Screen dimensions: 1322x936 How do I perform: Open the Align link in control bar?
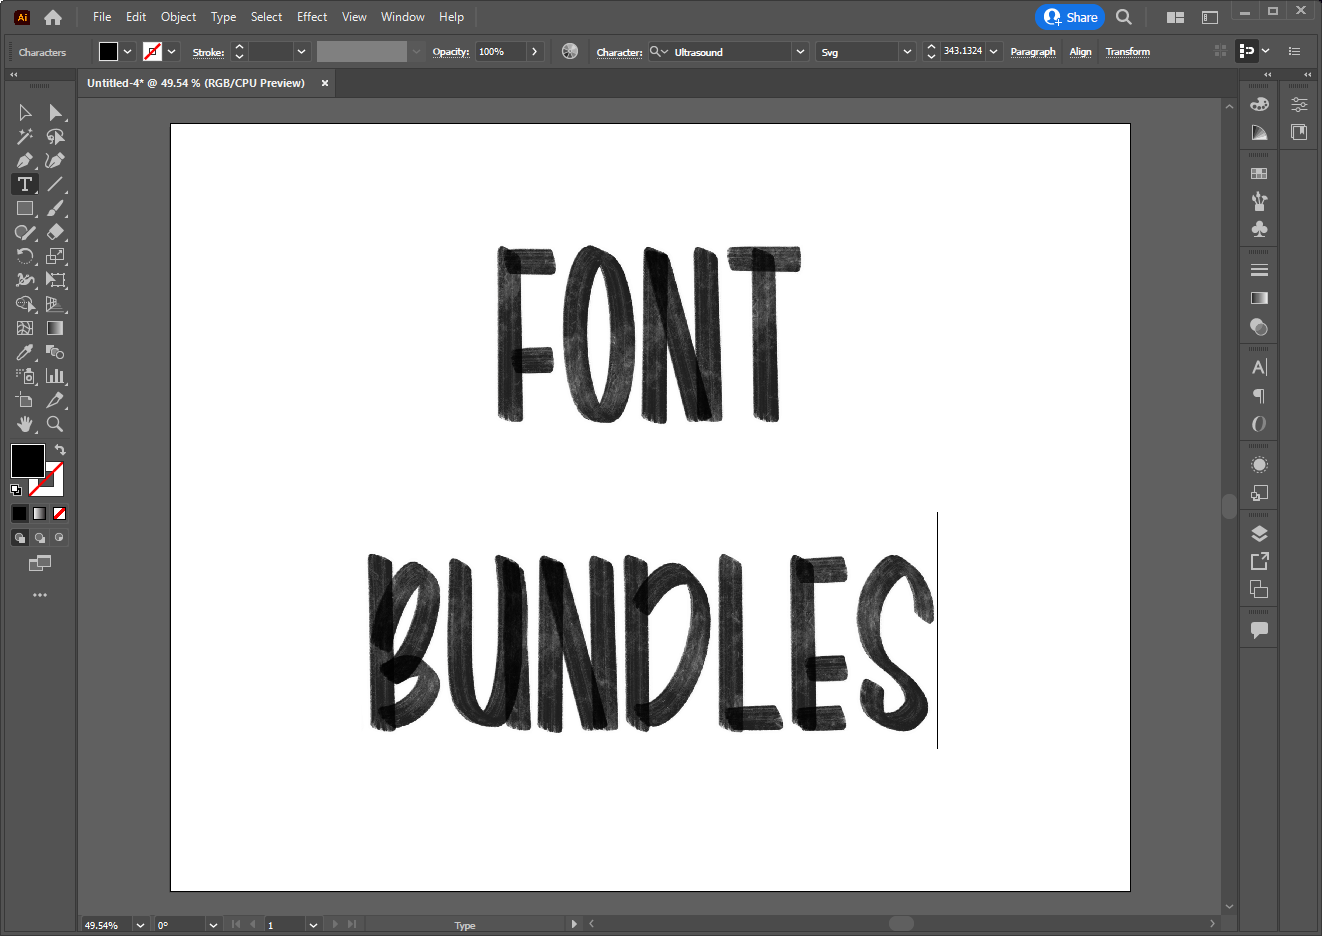tap(1081, 52)
